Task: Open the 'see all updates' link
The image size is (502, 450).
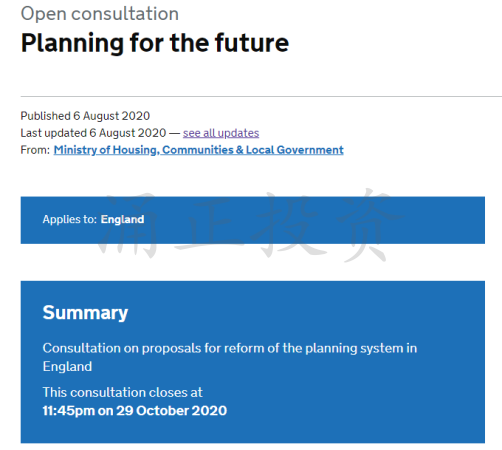Action: [x=221, y=133]
